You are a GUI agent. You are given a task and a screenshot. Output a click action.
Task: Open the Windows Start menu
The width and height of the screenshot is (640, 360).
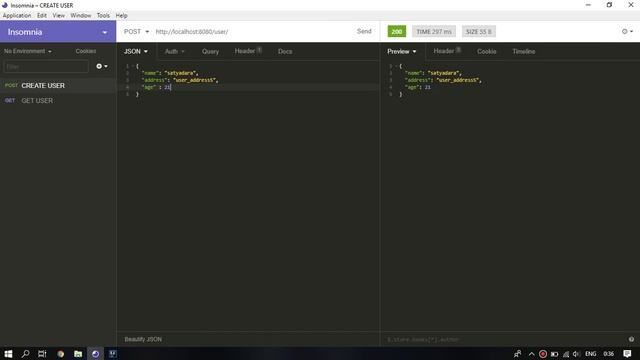8,354
